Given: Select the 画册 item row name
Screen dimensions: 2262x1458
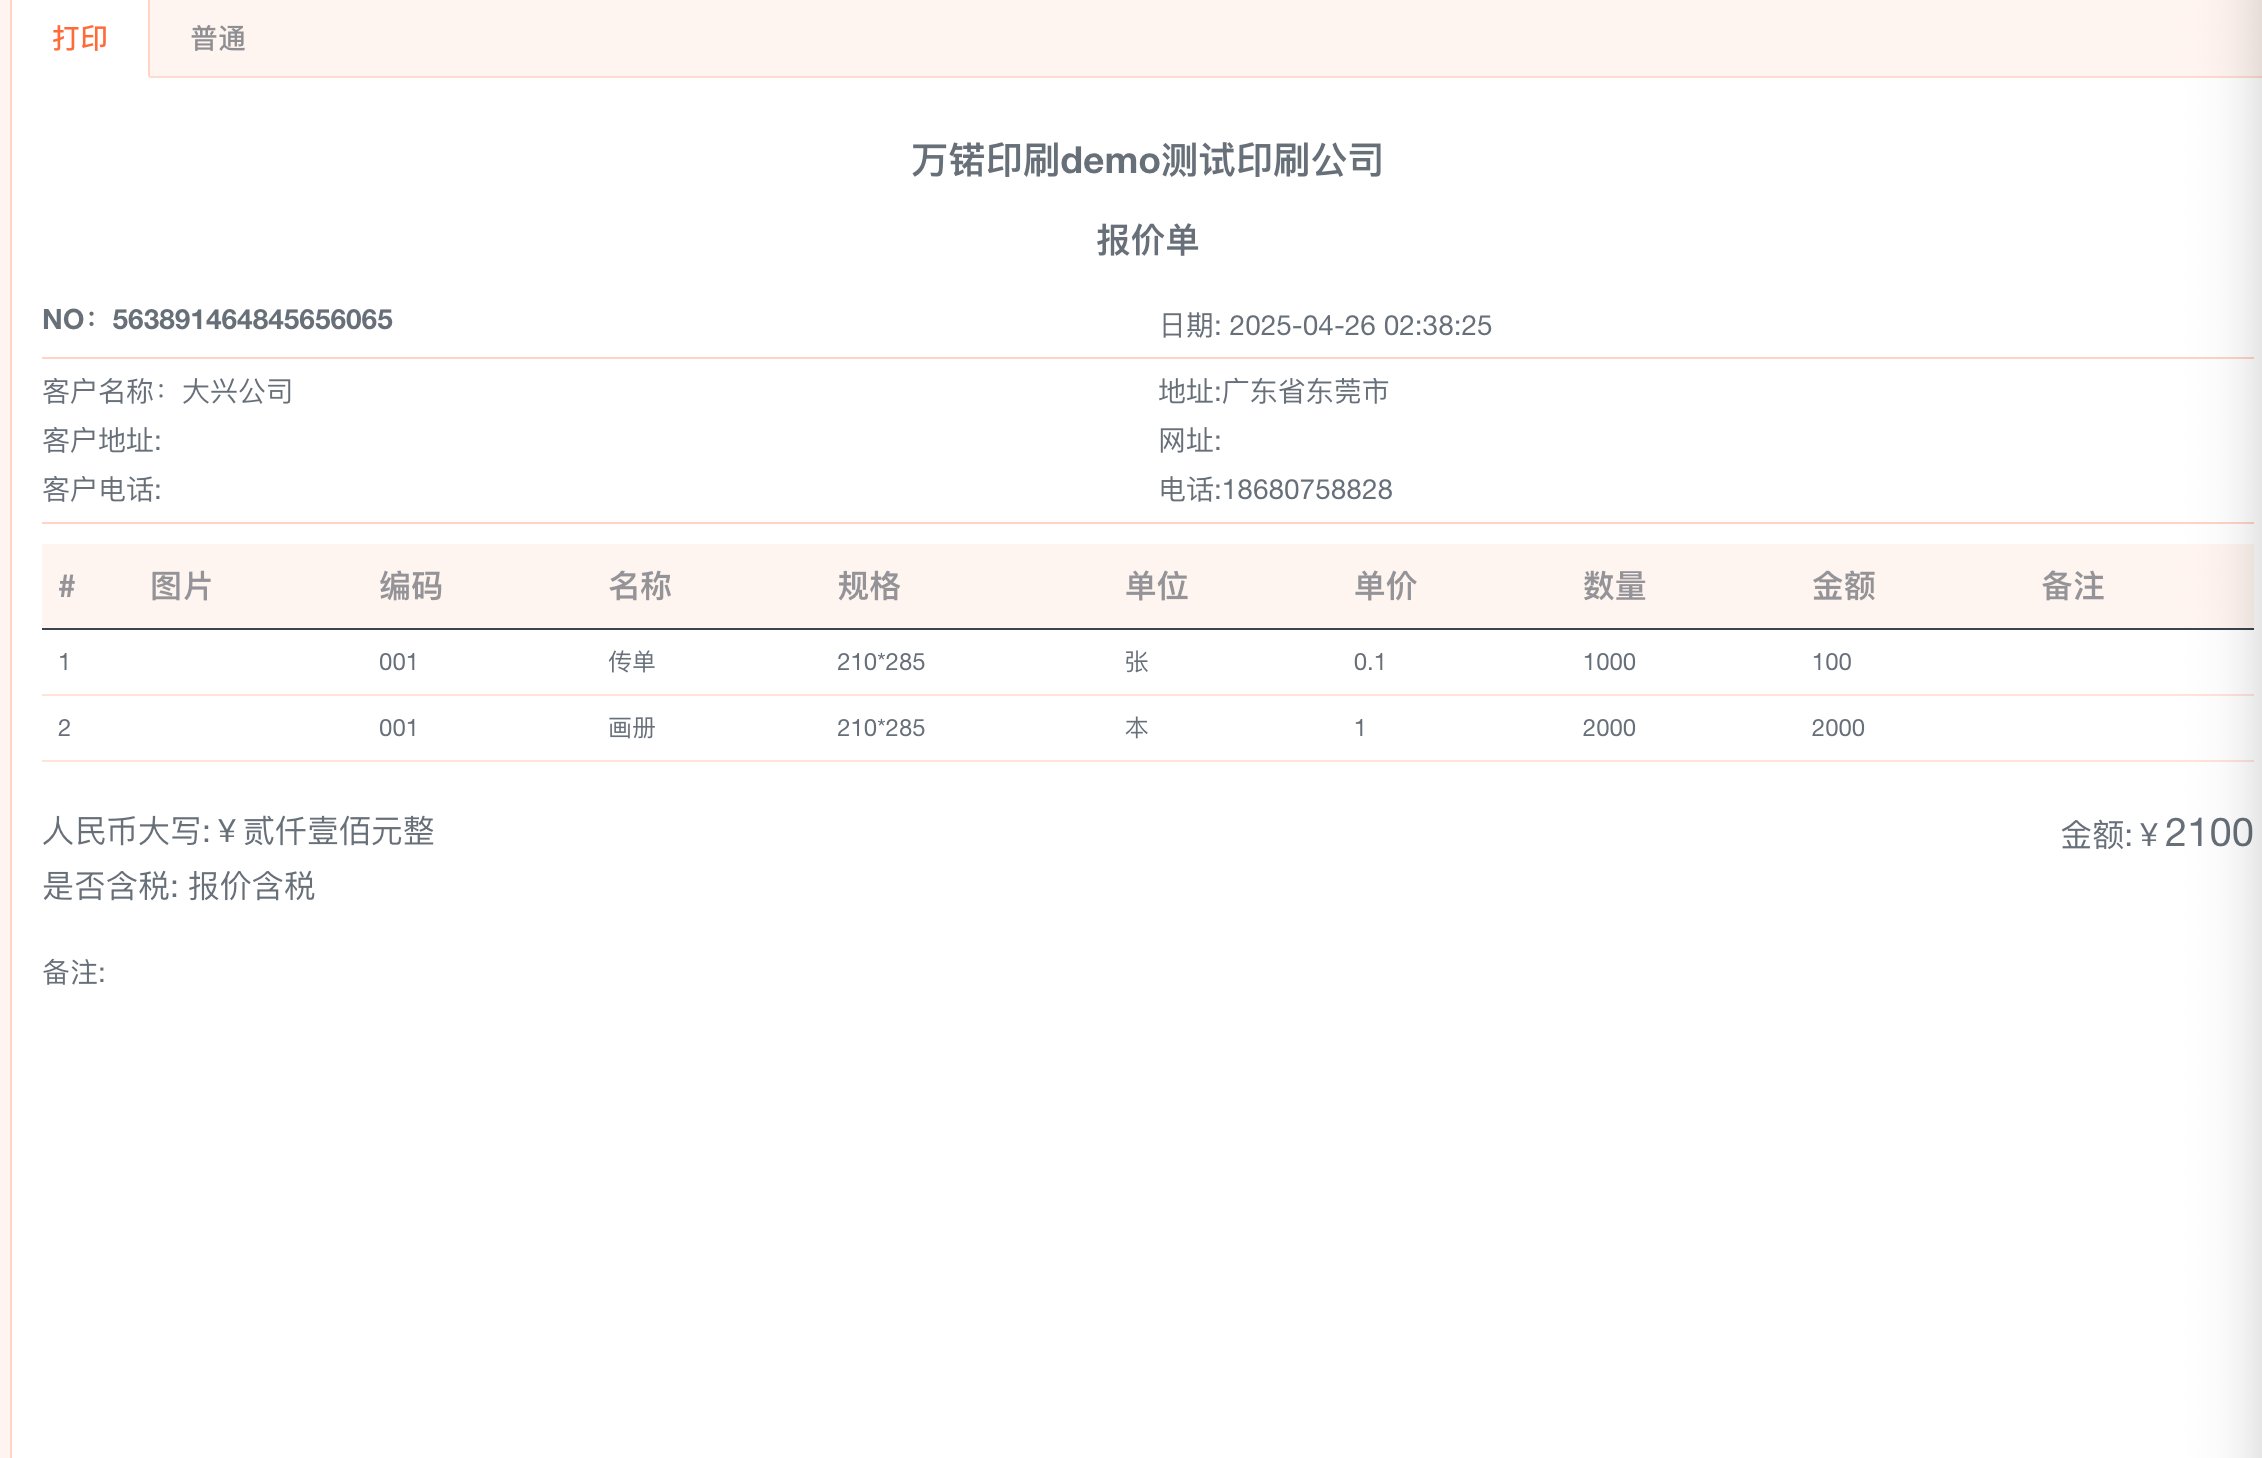Looking at the screenshot, I should [632, 728].
